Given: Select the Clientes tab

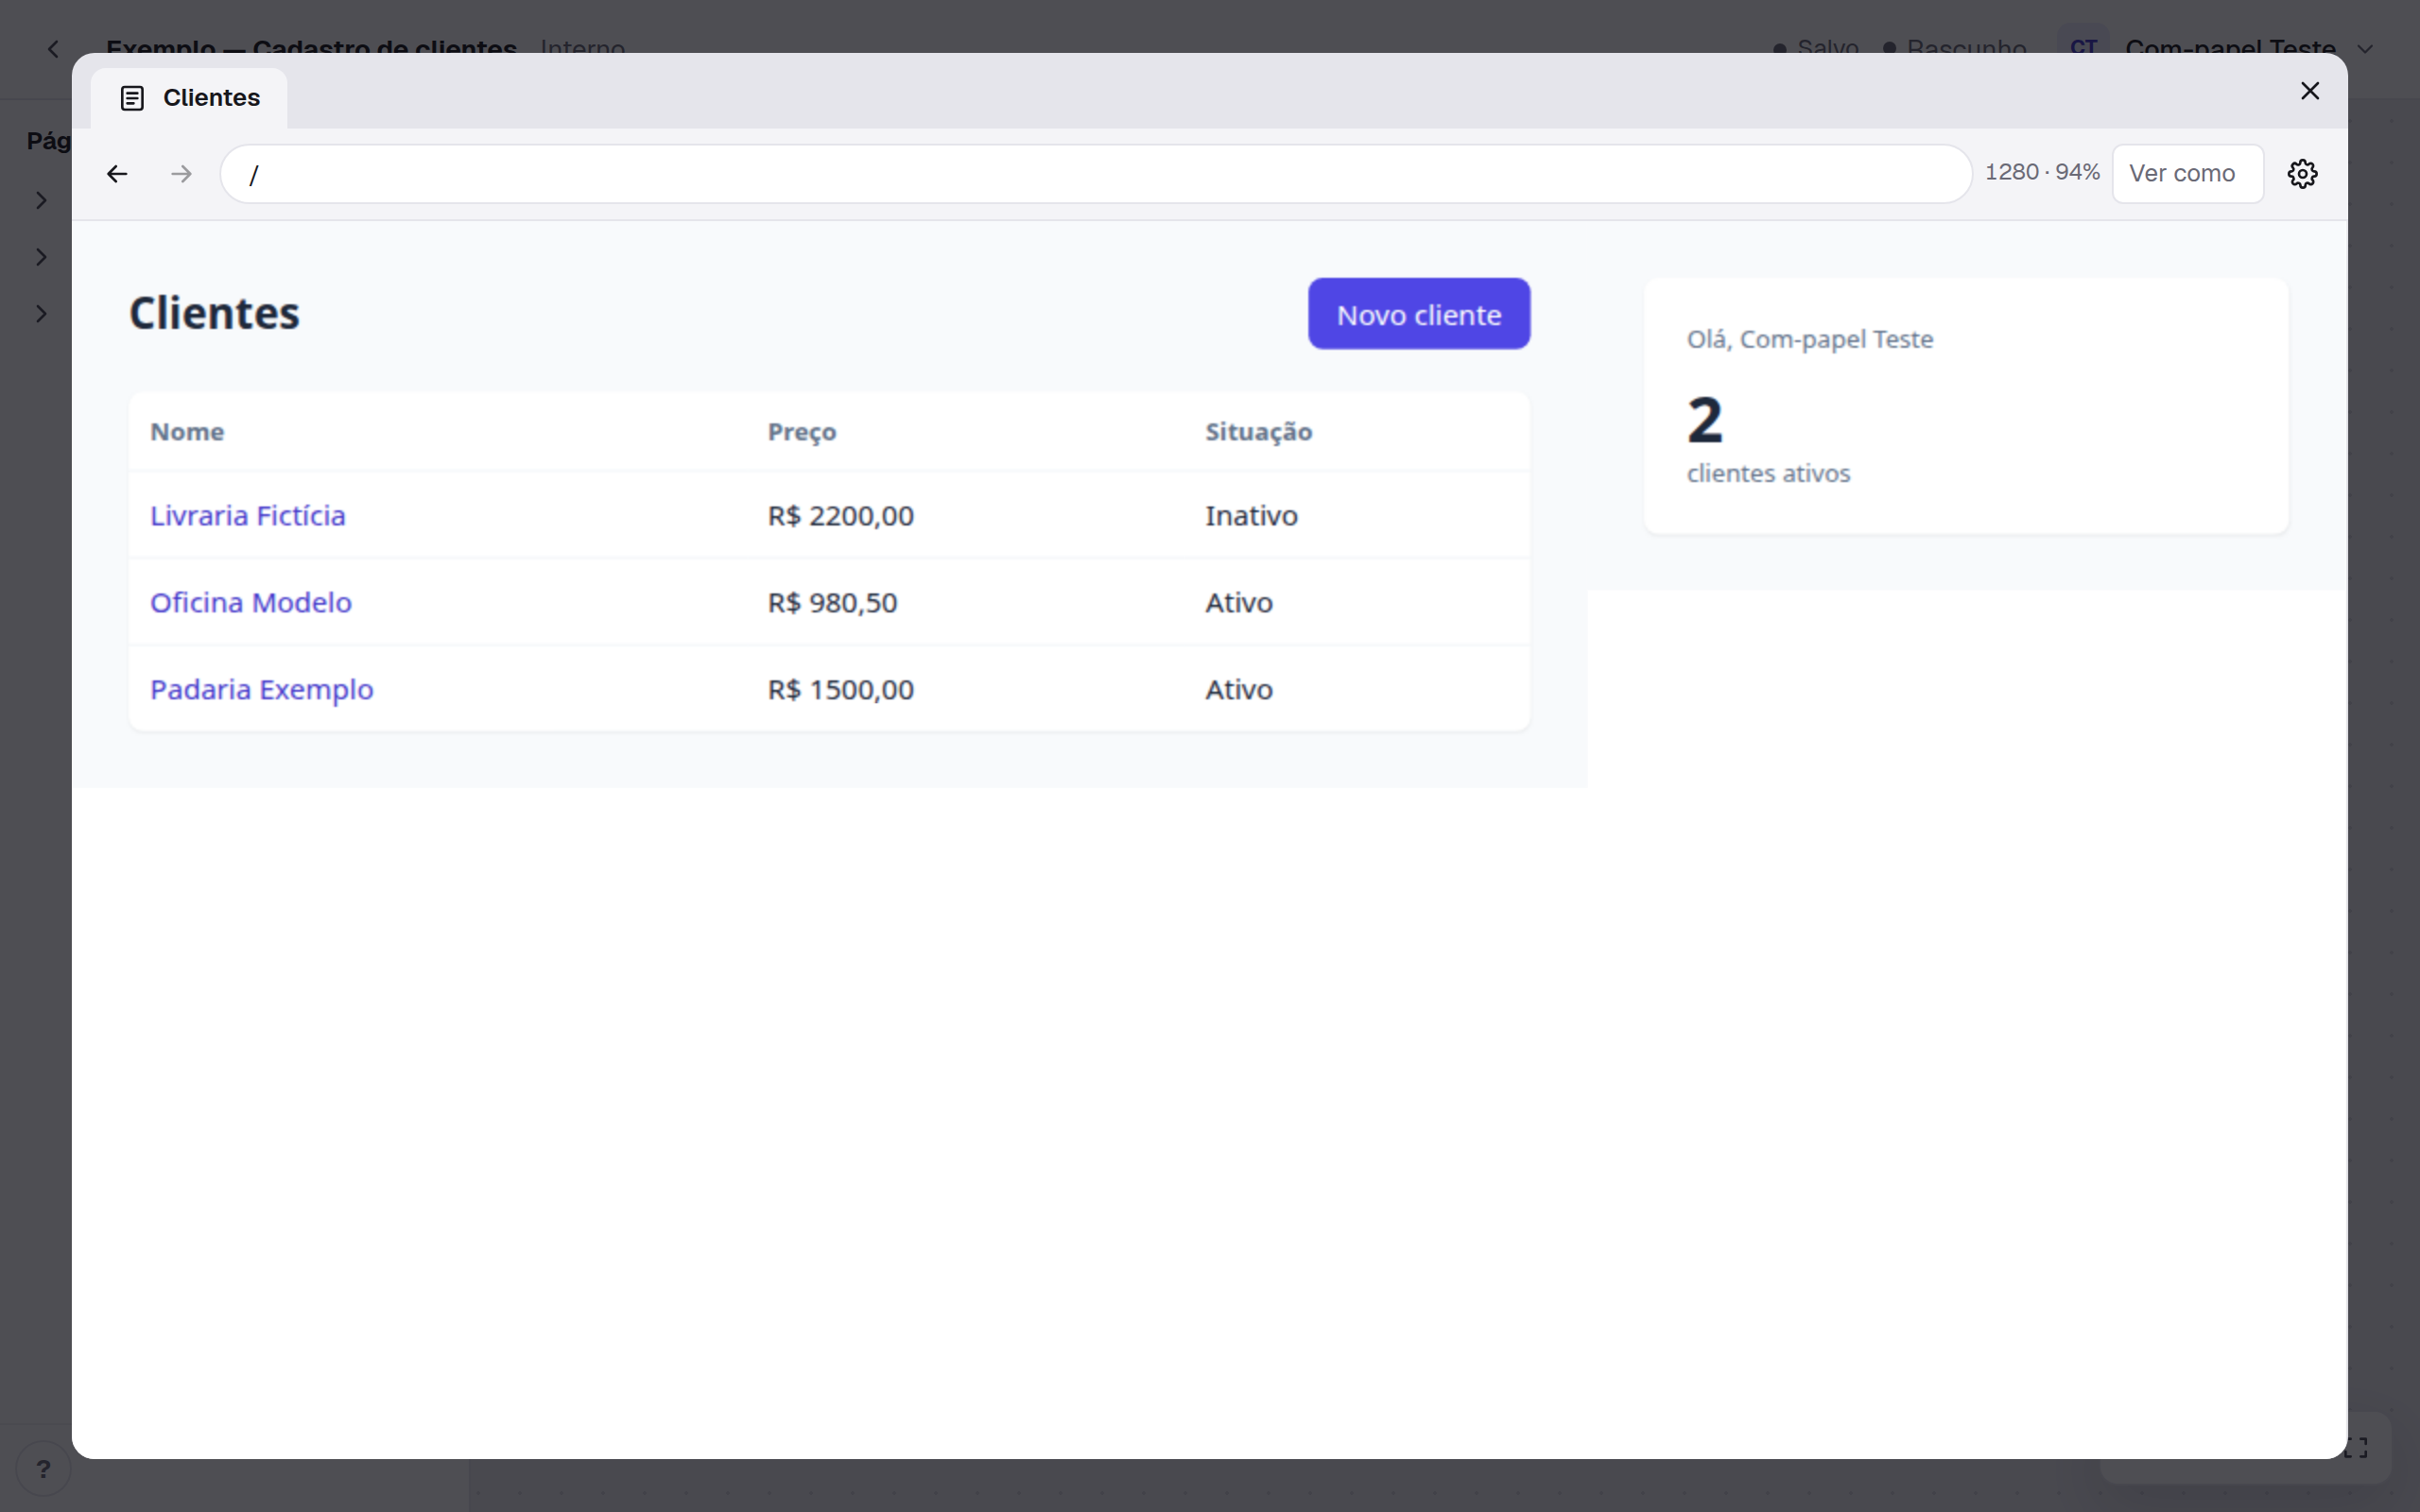Looking at the screenshot, I should pos(190,98).
